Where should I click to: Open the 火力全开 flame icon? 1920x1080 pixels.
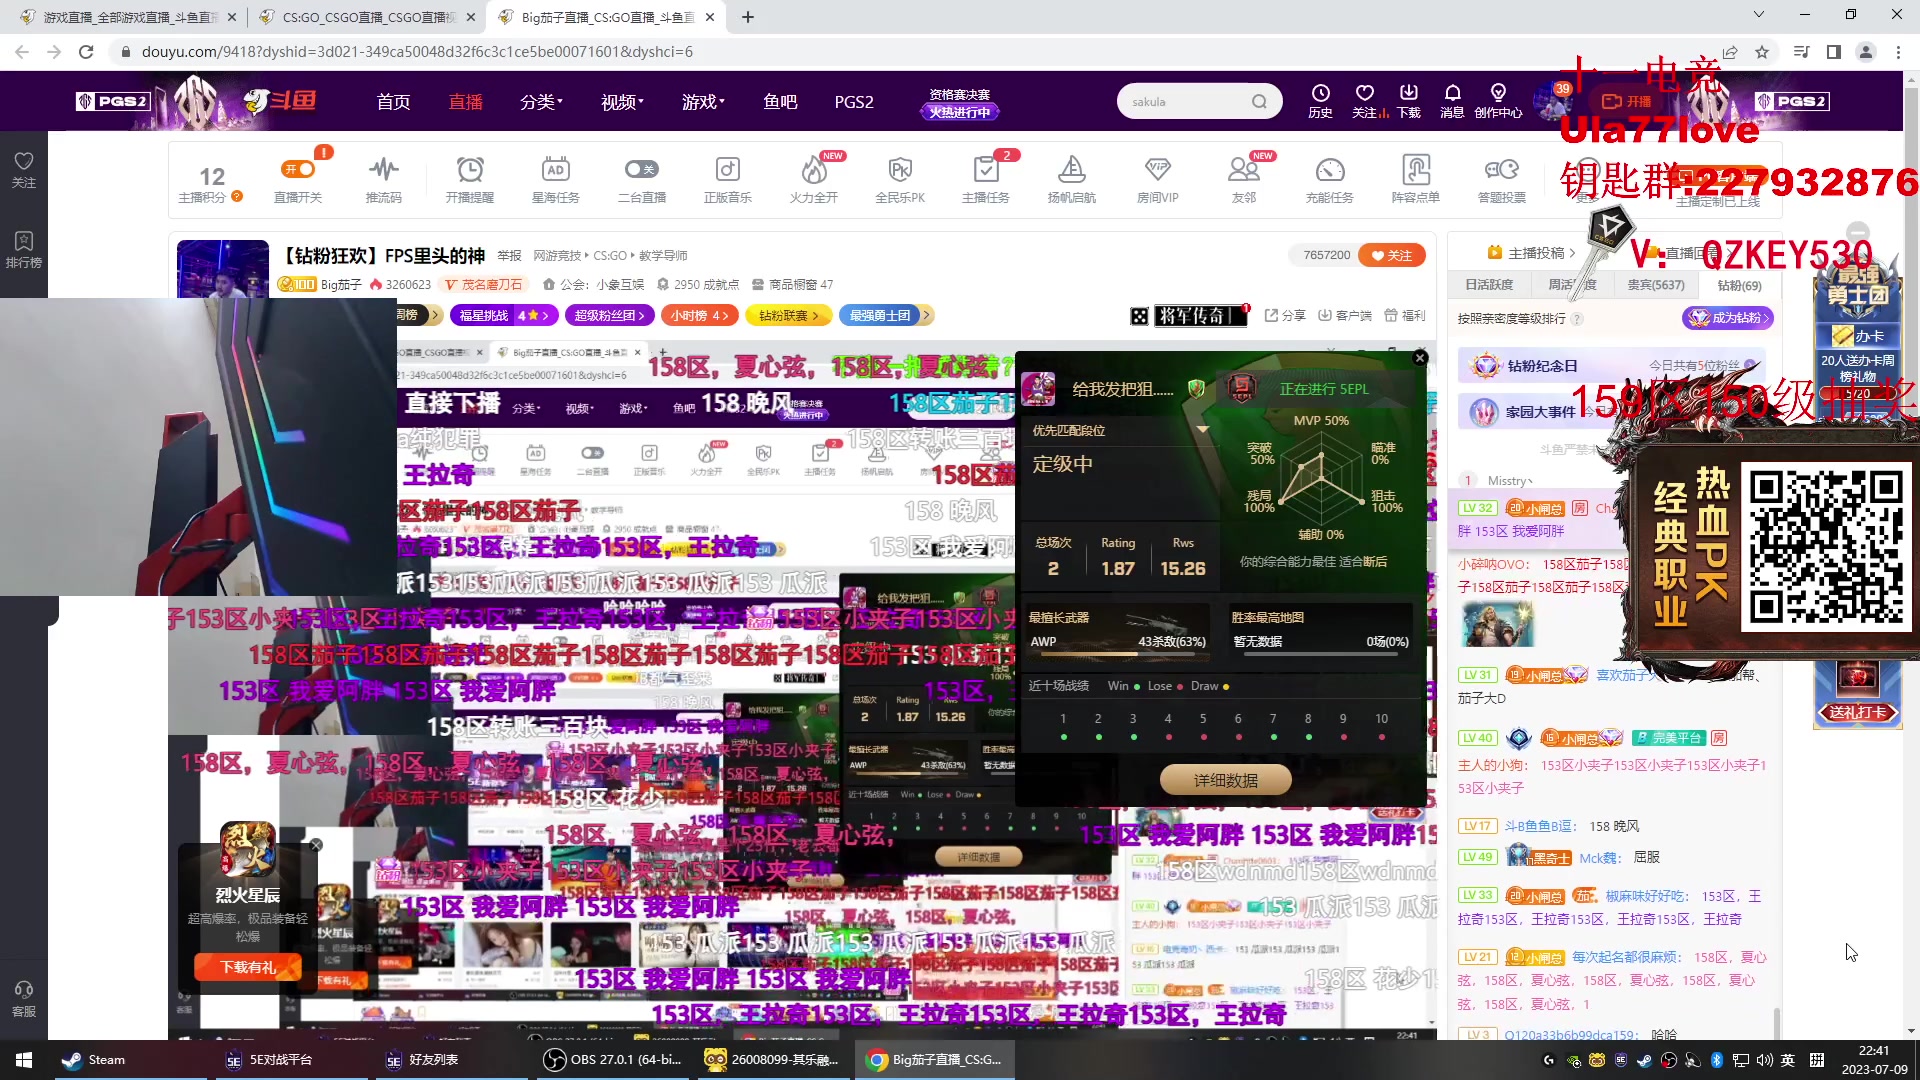(x=814, y=170)
